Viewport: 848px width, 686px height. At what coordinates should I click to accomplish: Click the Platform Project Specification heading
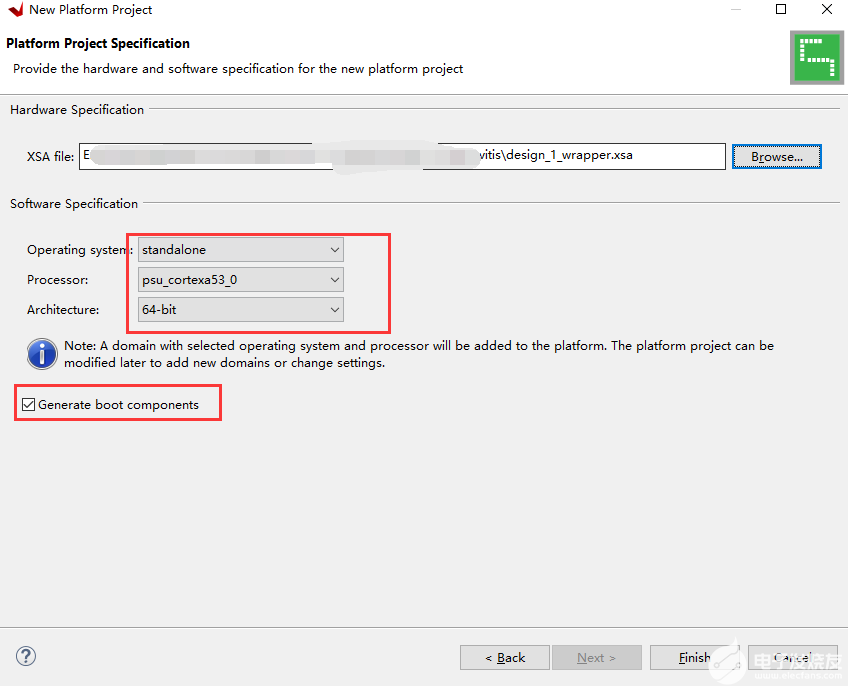tap(98, 44)
